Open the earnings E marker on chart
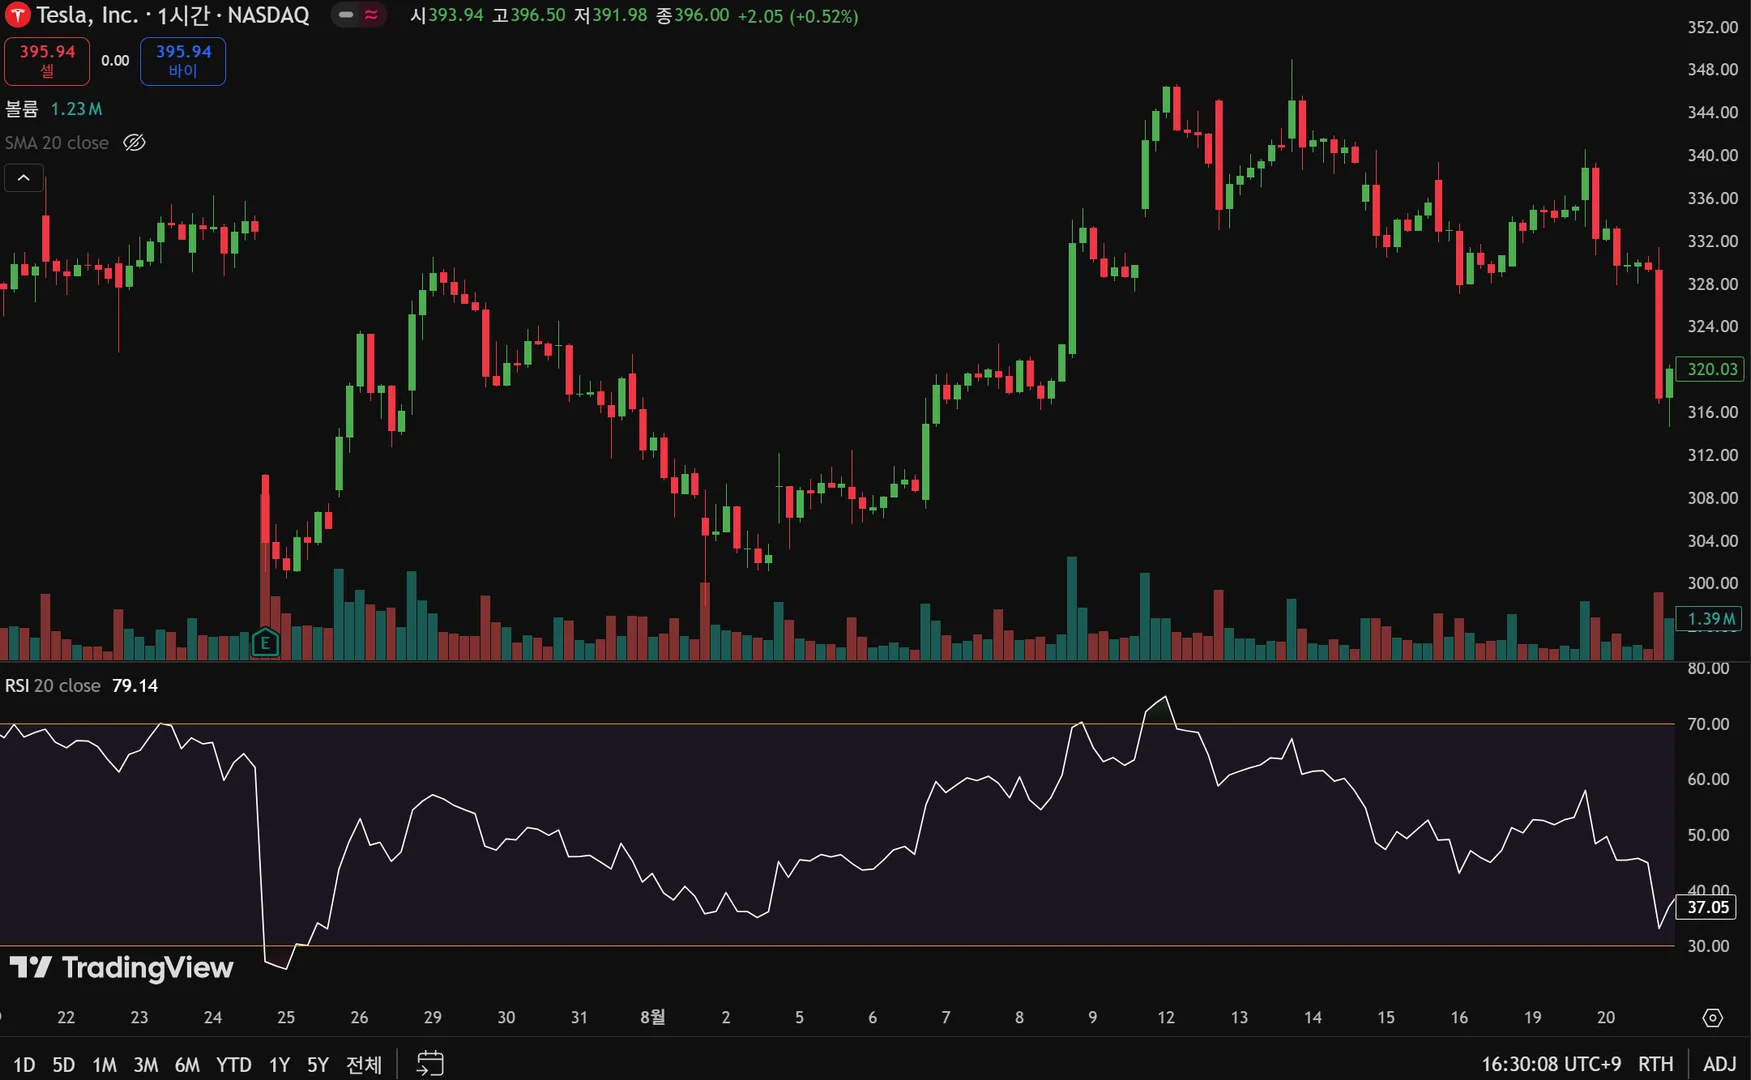1751x1080 pixels. 265,642
